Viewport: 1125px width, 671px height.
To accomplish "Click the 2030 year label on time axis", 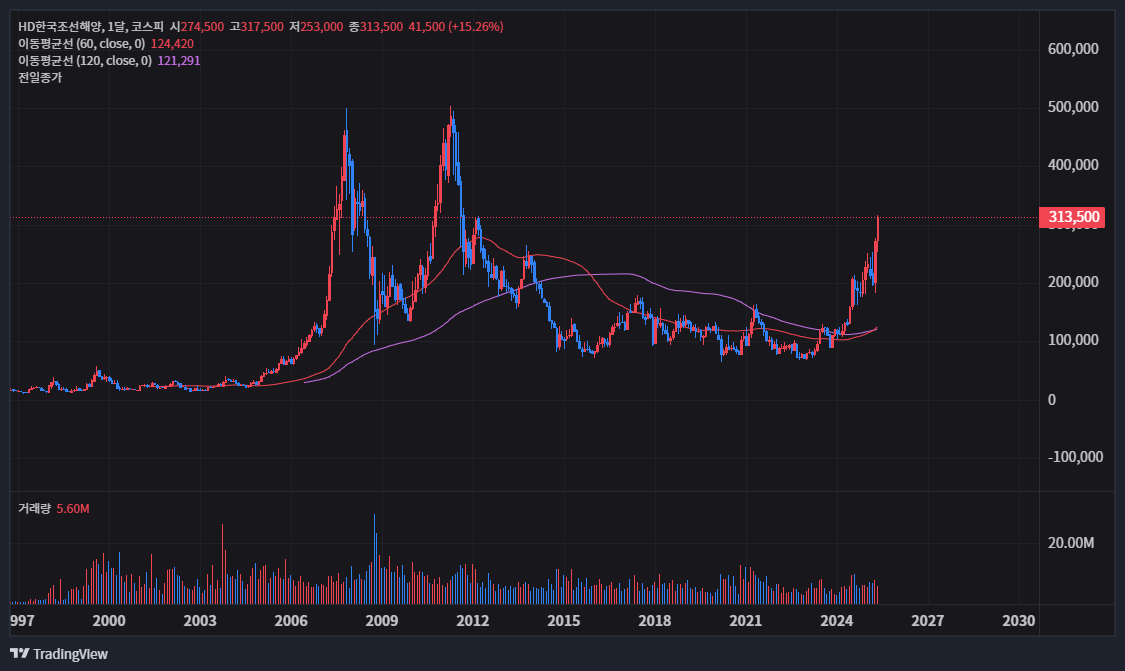I will pos(1019,621).
